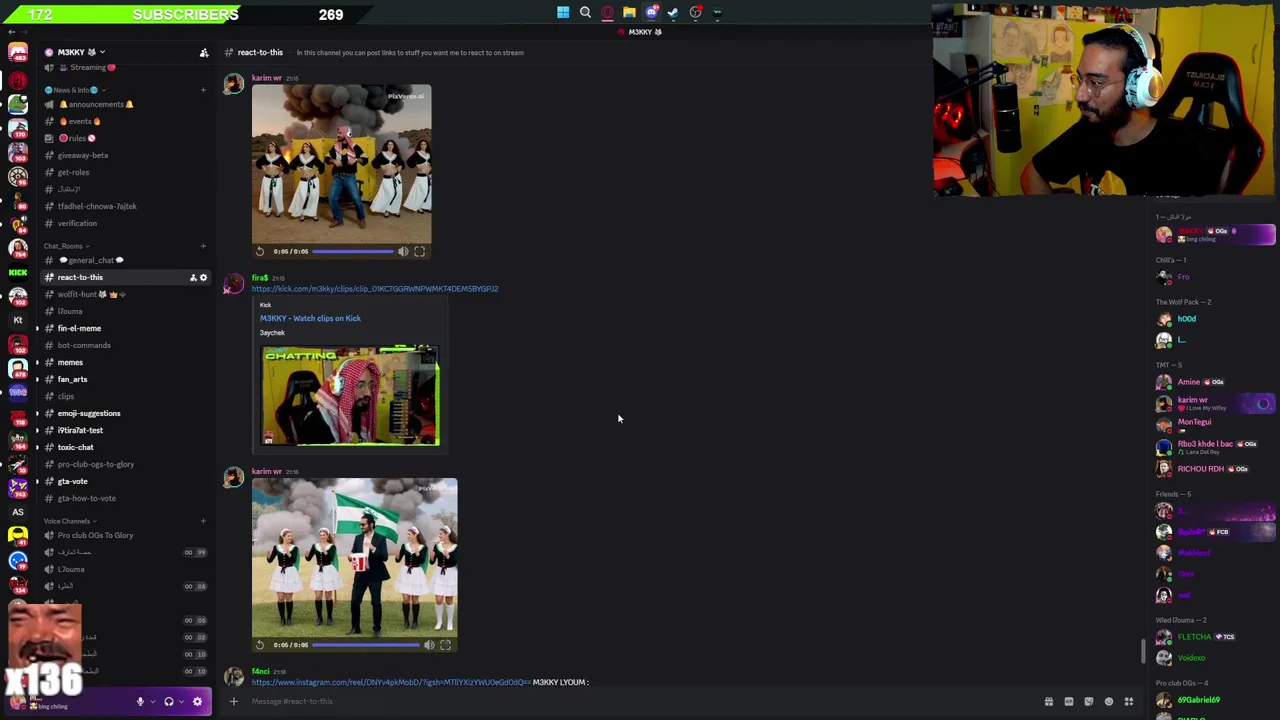Play the flag dancers video thumbnail

[x=355, y=557]
